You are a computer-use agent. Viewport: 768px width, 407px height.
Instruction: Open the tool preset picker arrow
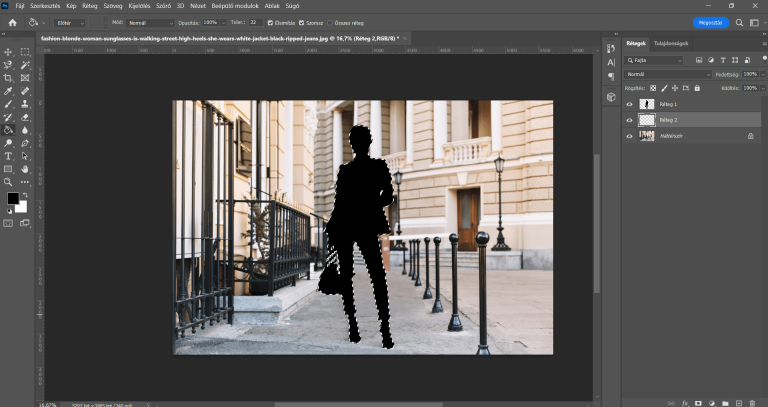pos(44,23)
